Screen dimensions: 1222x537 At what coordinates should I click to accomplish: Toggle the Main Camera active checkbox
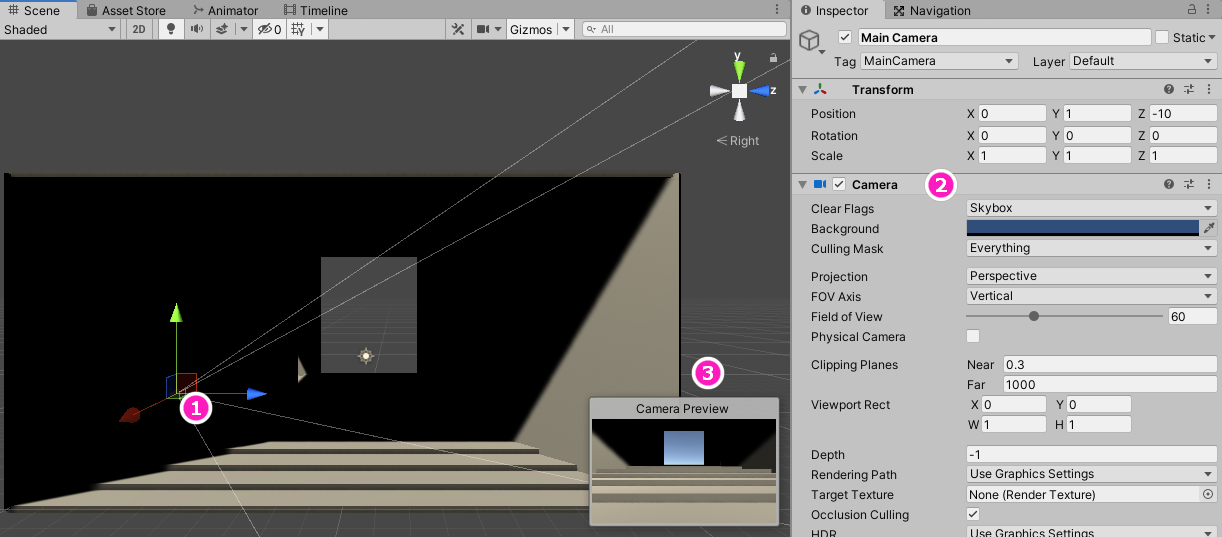point(845,38)
